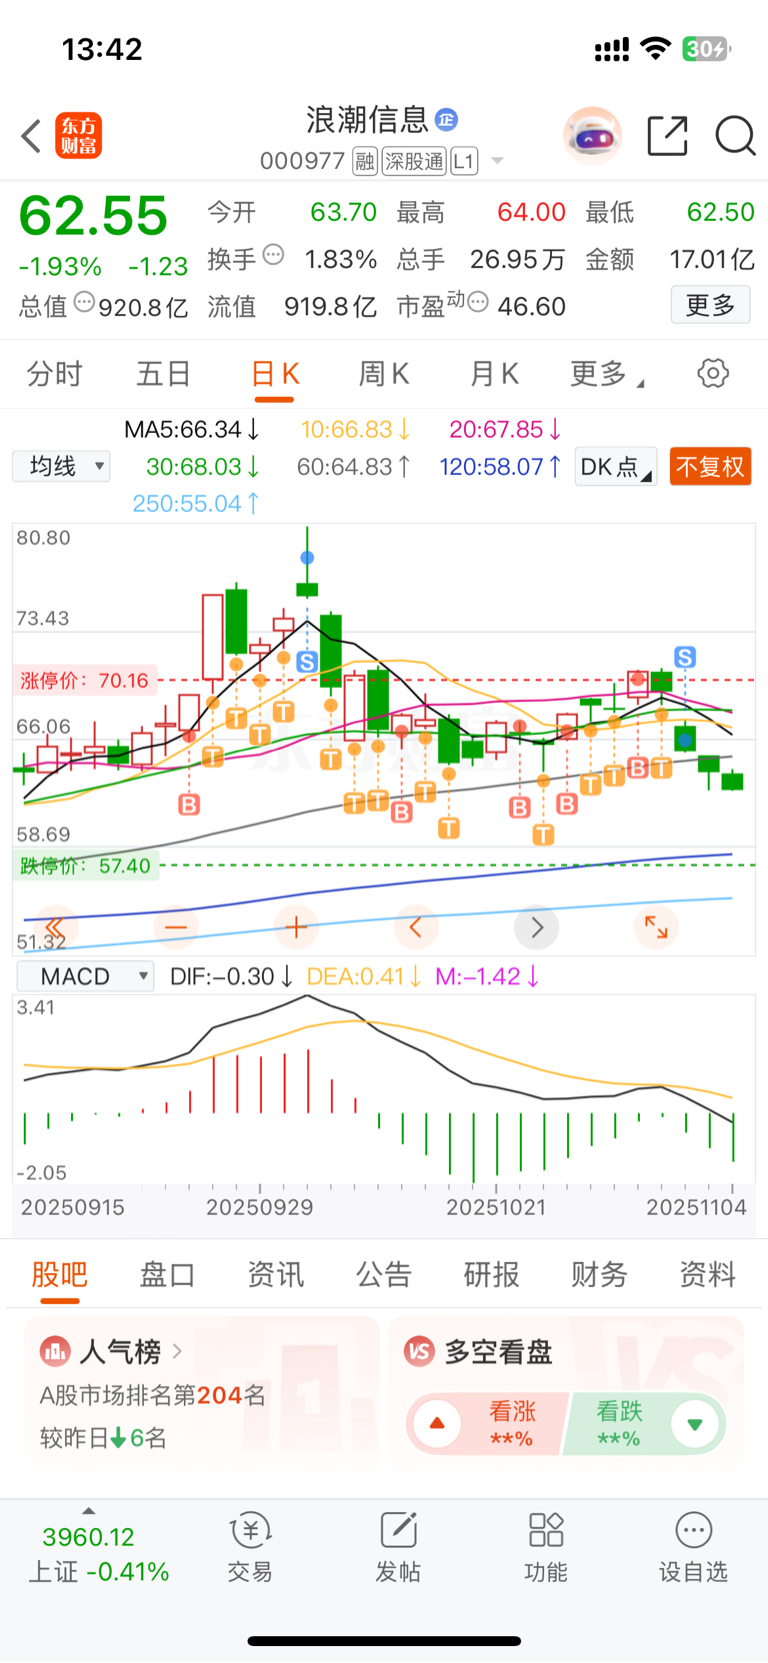Tap the 250:55.04 moving average value
This screenshot has width=768, height=1663.
point(195,504)
